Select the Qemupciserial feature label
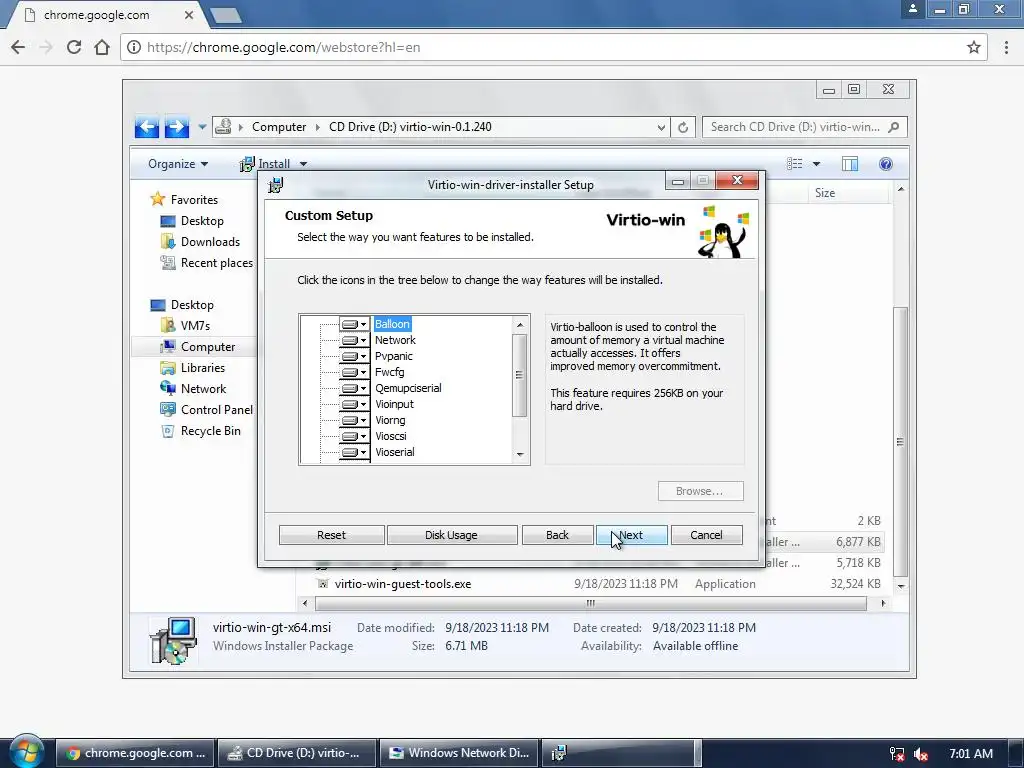Viewport: 1024px width, 768px height. 408,388
